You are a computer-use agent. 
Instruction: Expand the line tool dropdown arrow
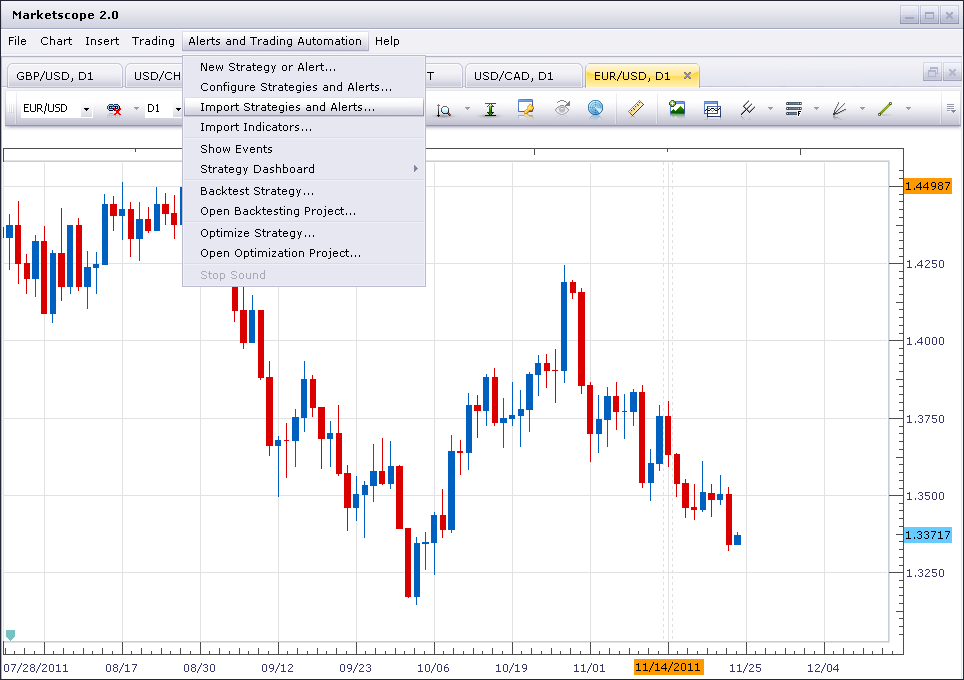(908, 109)
